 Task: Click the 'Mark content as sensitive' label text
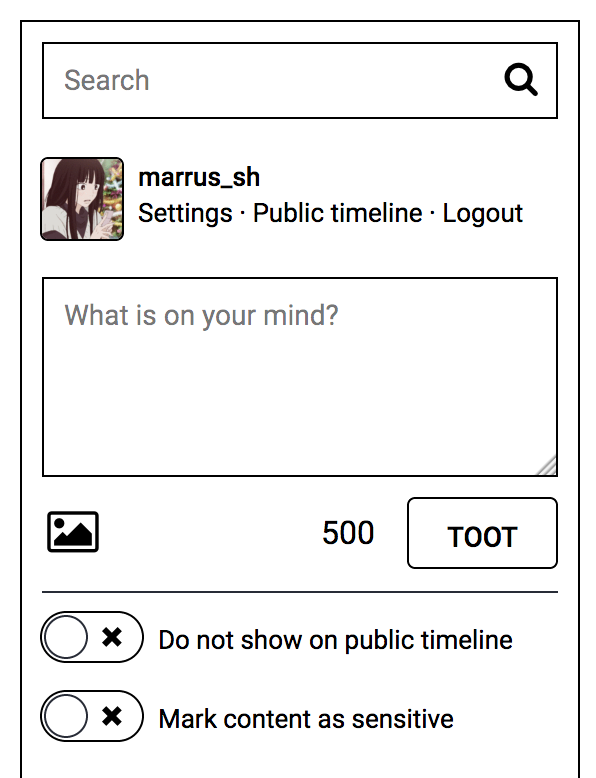(306, 719)
